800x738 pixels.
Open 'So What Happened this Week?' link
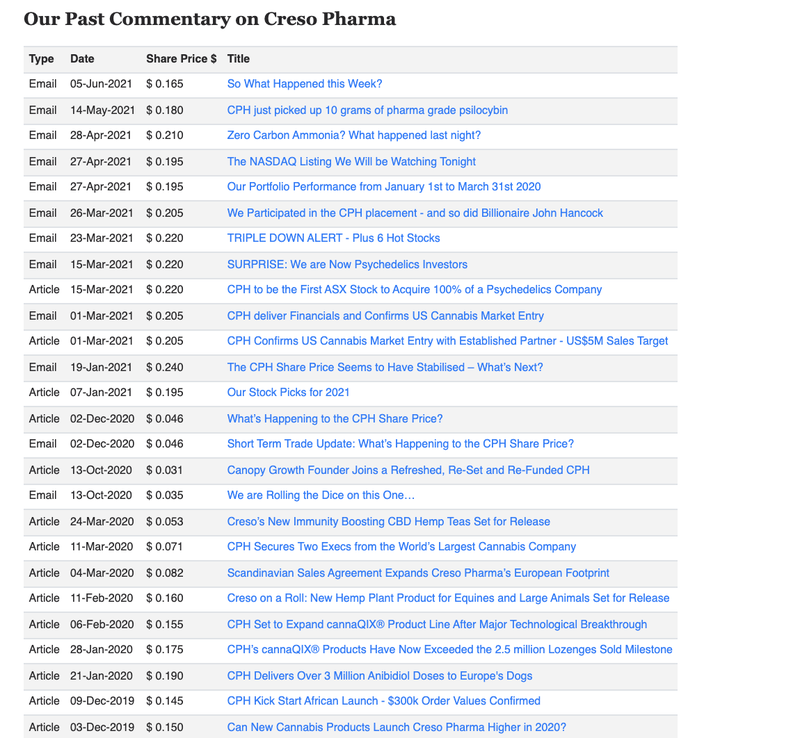click(x=305, y=84)
